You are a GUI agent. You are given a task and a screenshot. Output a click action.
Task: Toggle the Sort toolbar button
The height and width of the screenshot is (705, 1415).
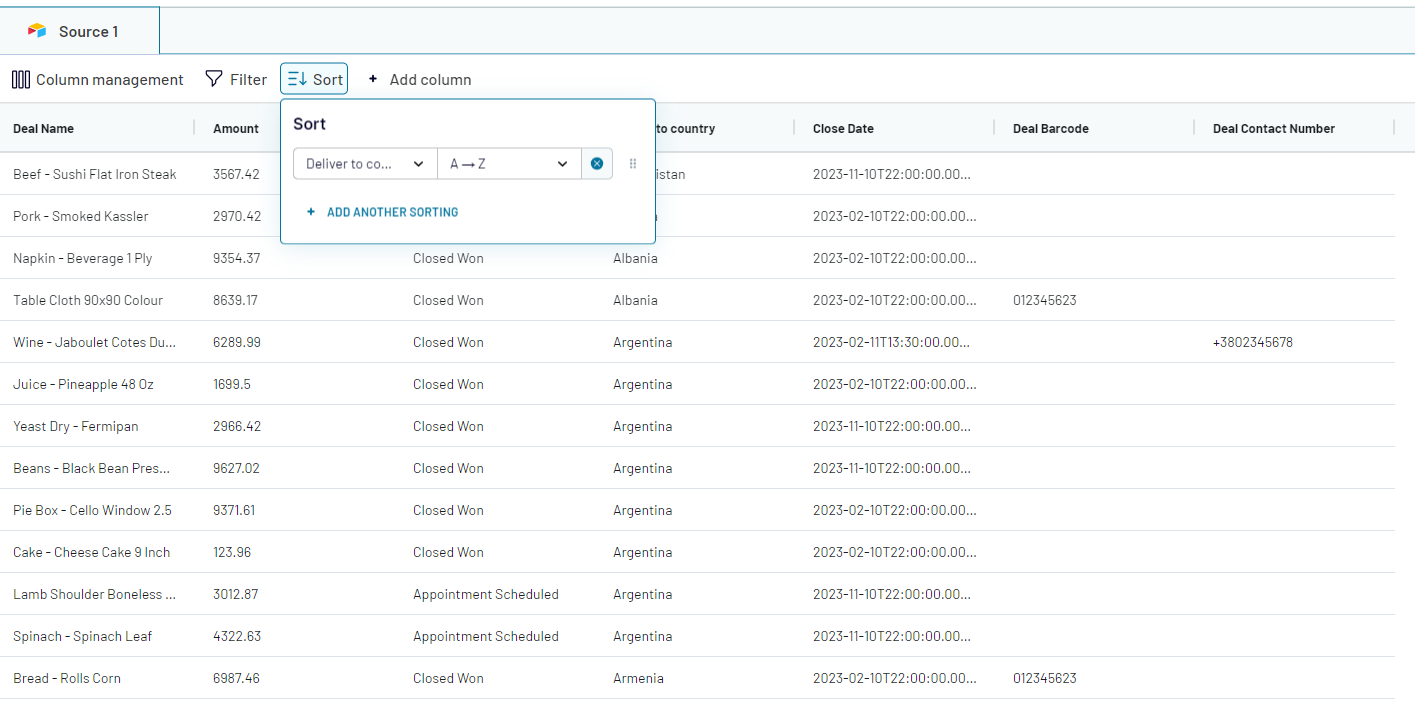pos(314,79)
